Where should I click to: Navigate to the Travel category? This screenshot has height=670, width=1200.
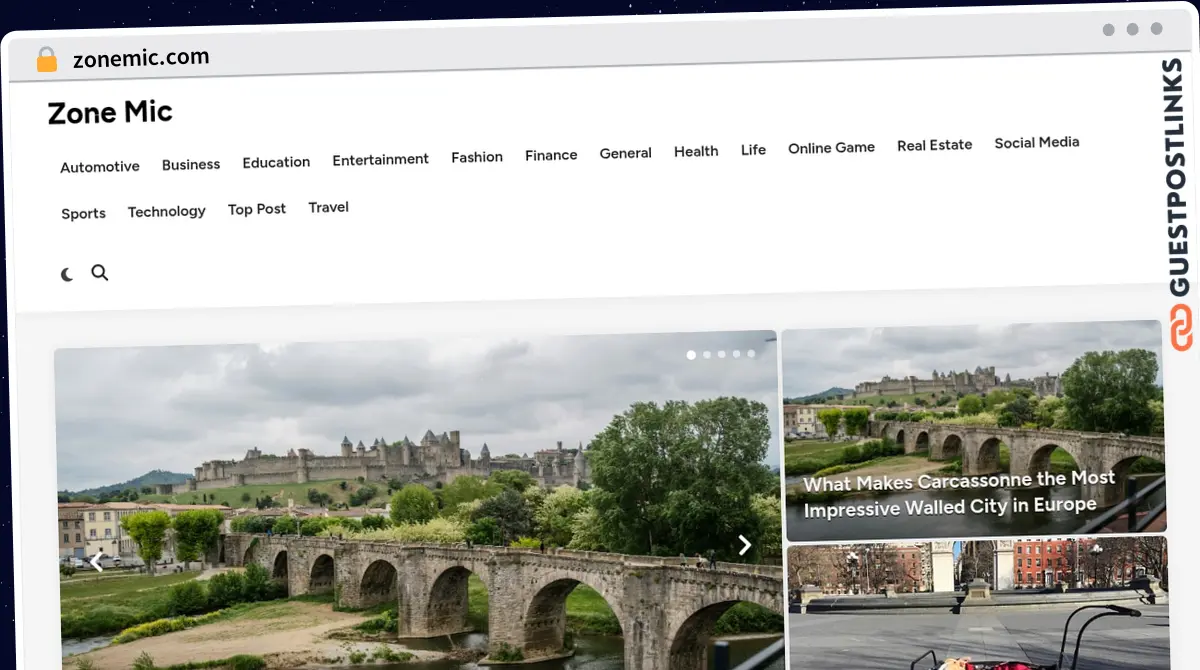tap(328, 208)
